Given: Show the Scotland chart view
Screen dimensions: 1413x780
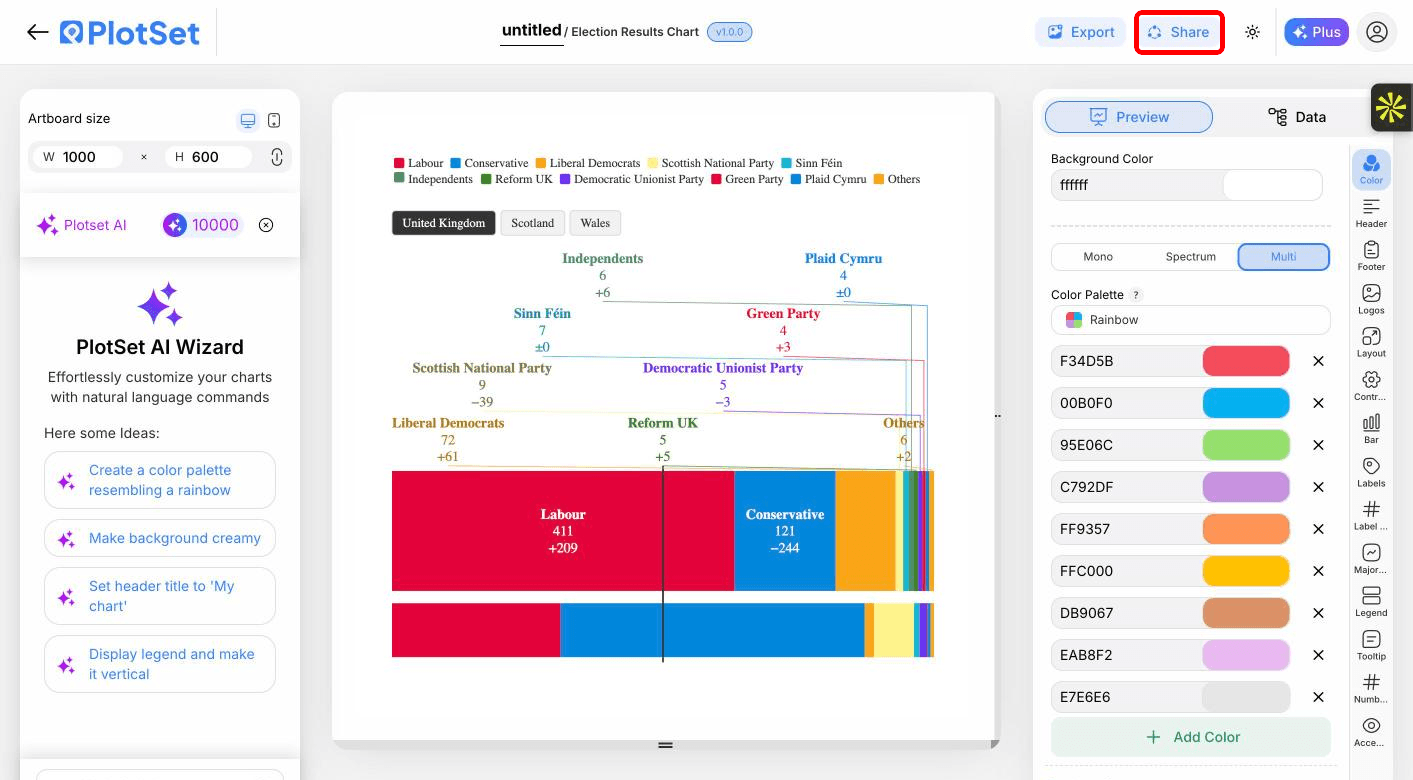Looking at the screenshot, I should [x=532, y=223].
